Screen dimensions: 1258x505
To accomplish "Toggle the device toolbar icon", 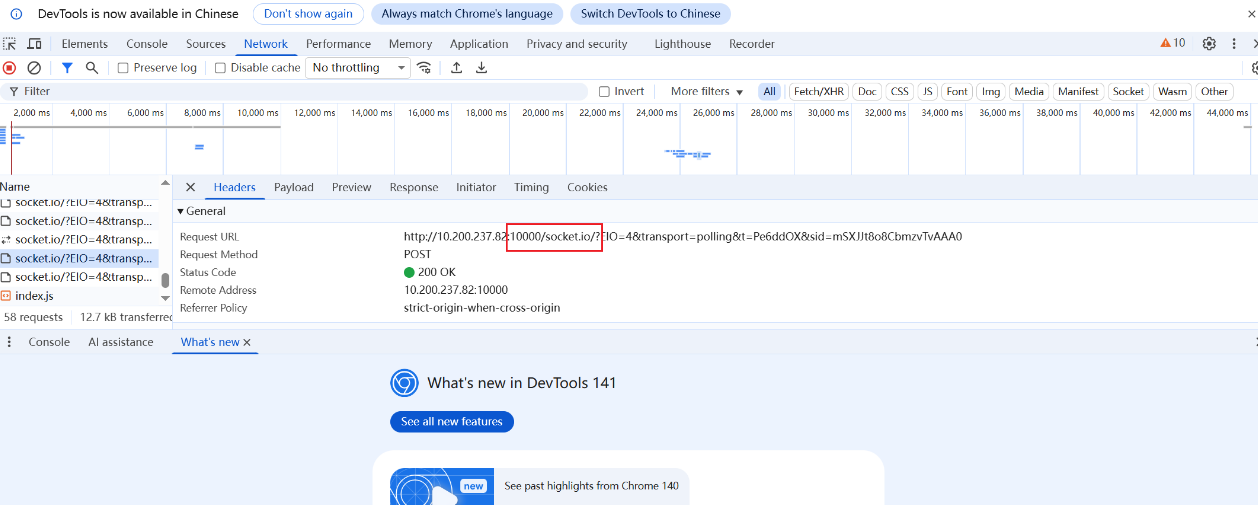I will (x=34, y=44).
